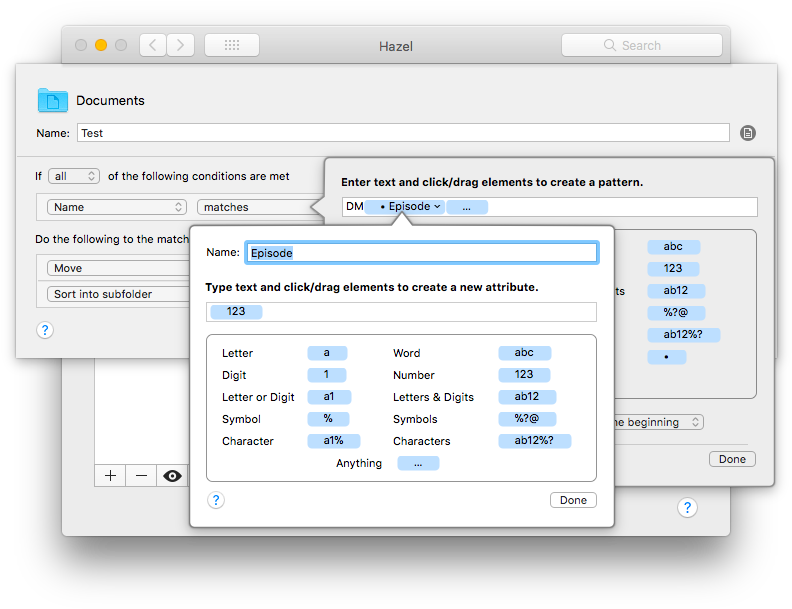Click help button in attribute popover

[216, 500]
